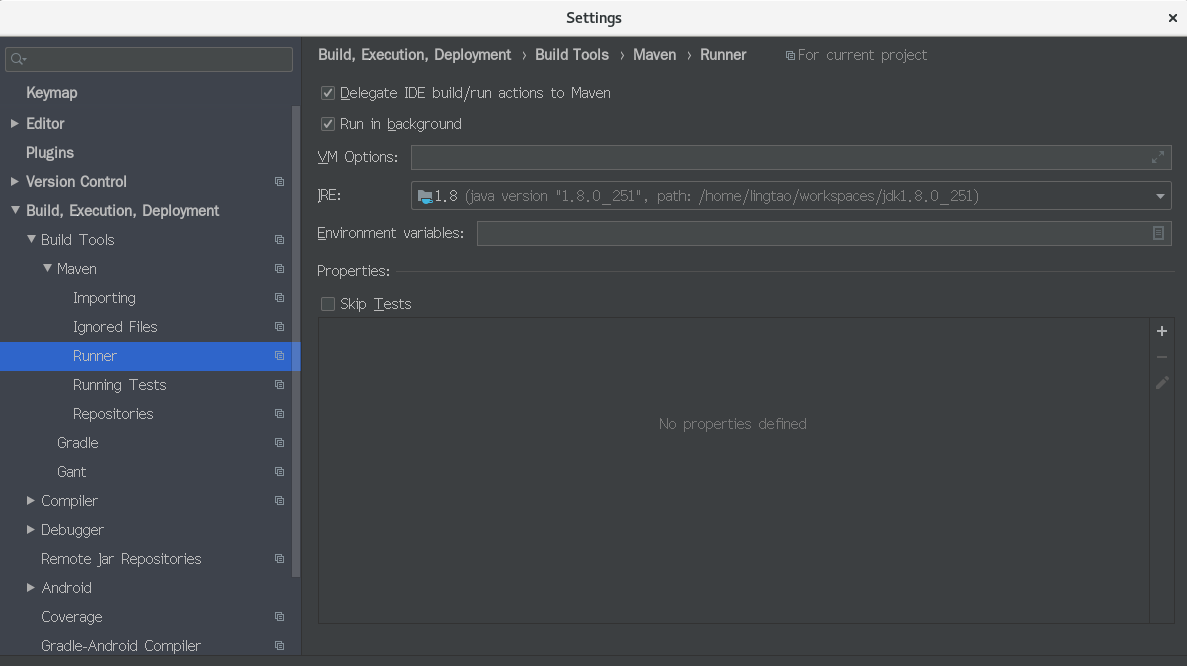The width and height of the screenshot is (1187, 666).
Task: Click the copy icon before 'For current project'
Action: pyautogui.click(x=790, y=56)
